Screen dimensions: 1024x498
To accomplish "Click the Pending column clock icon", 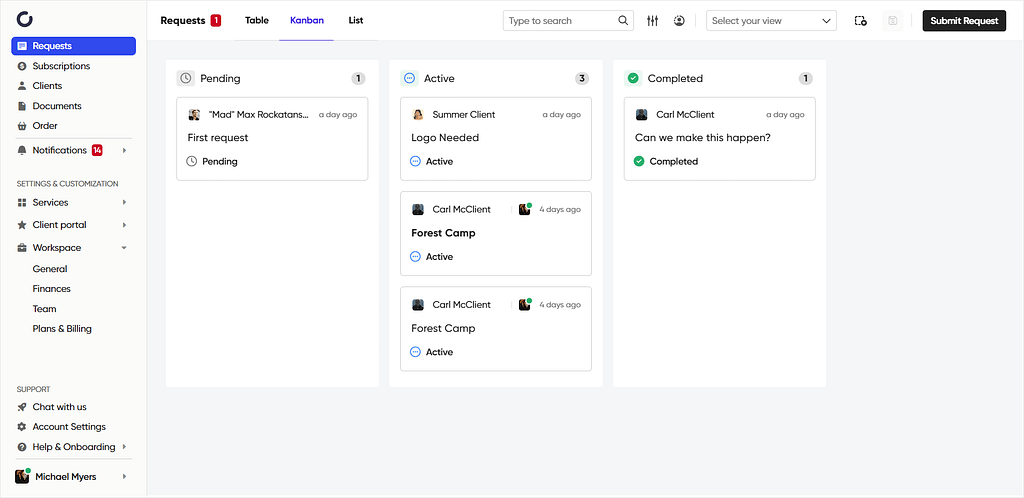I will pos(186,78).
